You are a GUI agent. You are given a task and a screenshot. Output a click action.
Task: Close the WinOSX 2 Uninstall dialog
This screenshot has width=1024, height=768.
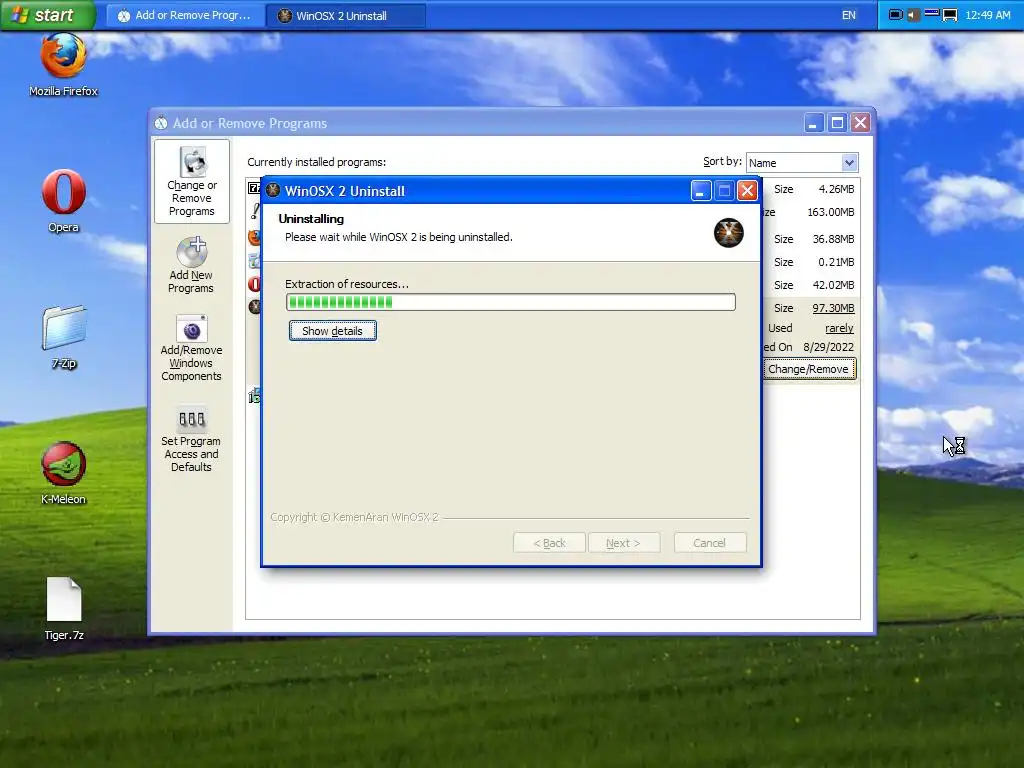pyautogui.click(x=747, y=191)
